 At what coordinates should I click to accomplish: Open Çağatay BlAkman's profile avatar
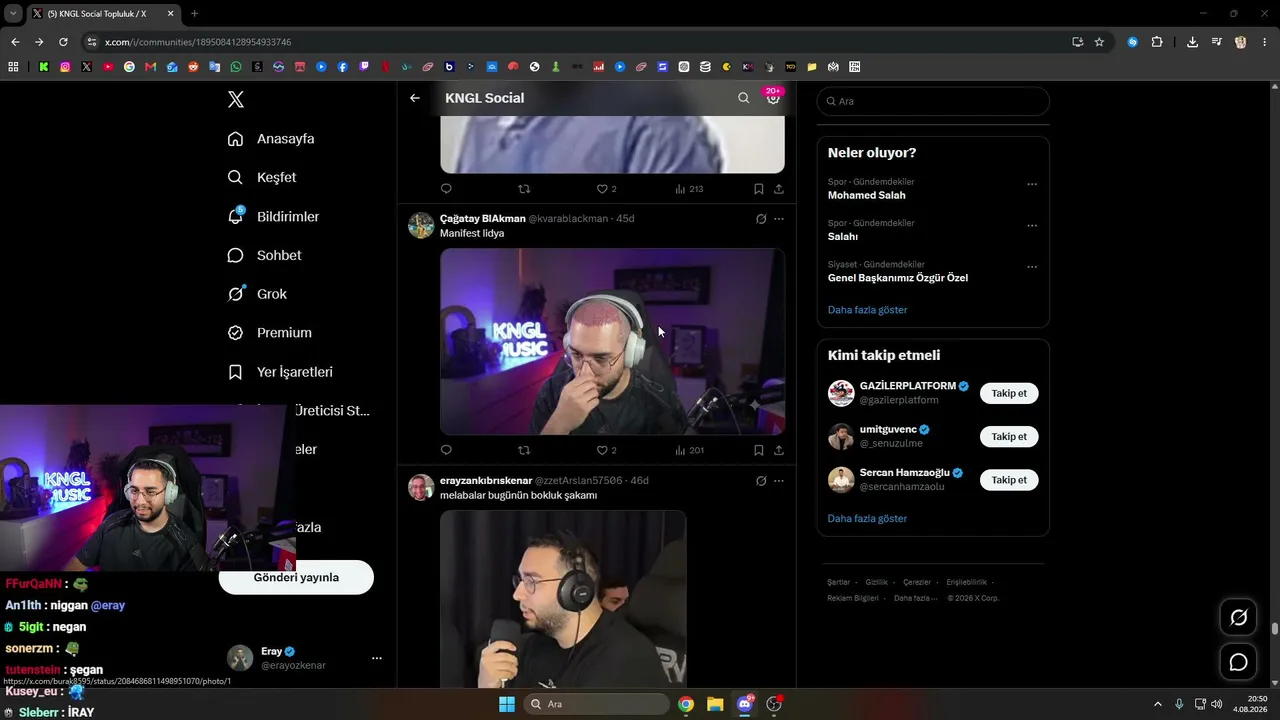pos(421,225)
